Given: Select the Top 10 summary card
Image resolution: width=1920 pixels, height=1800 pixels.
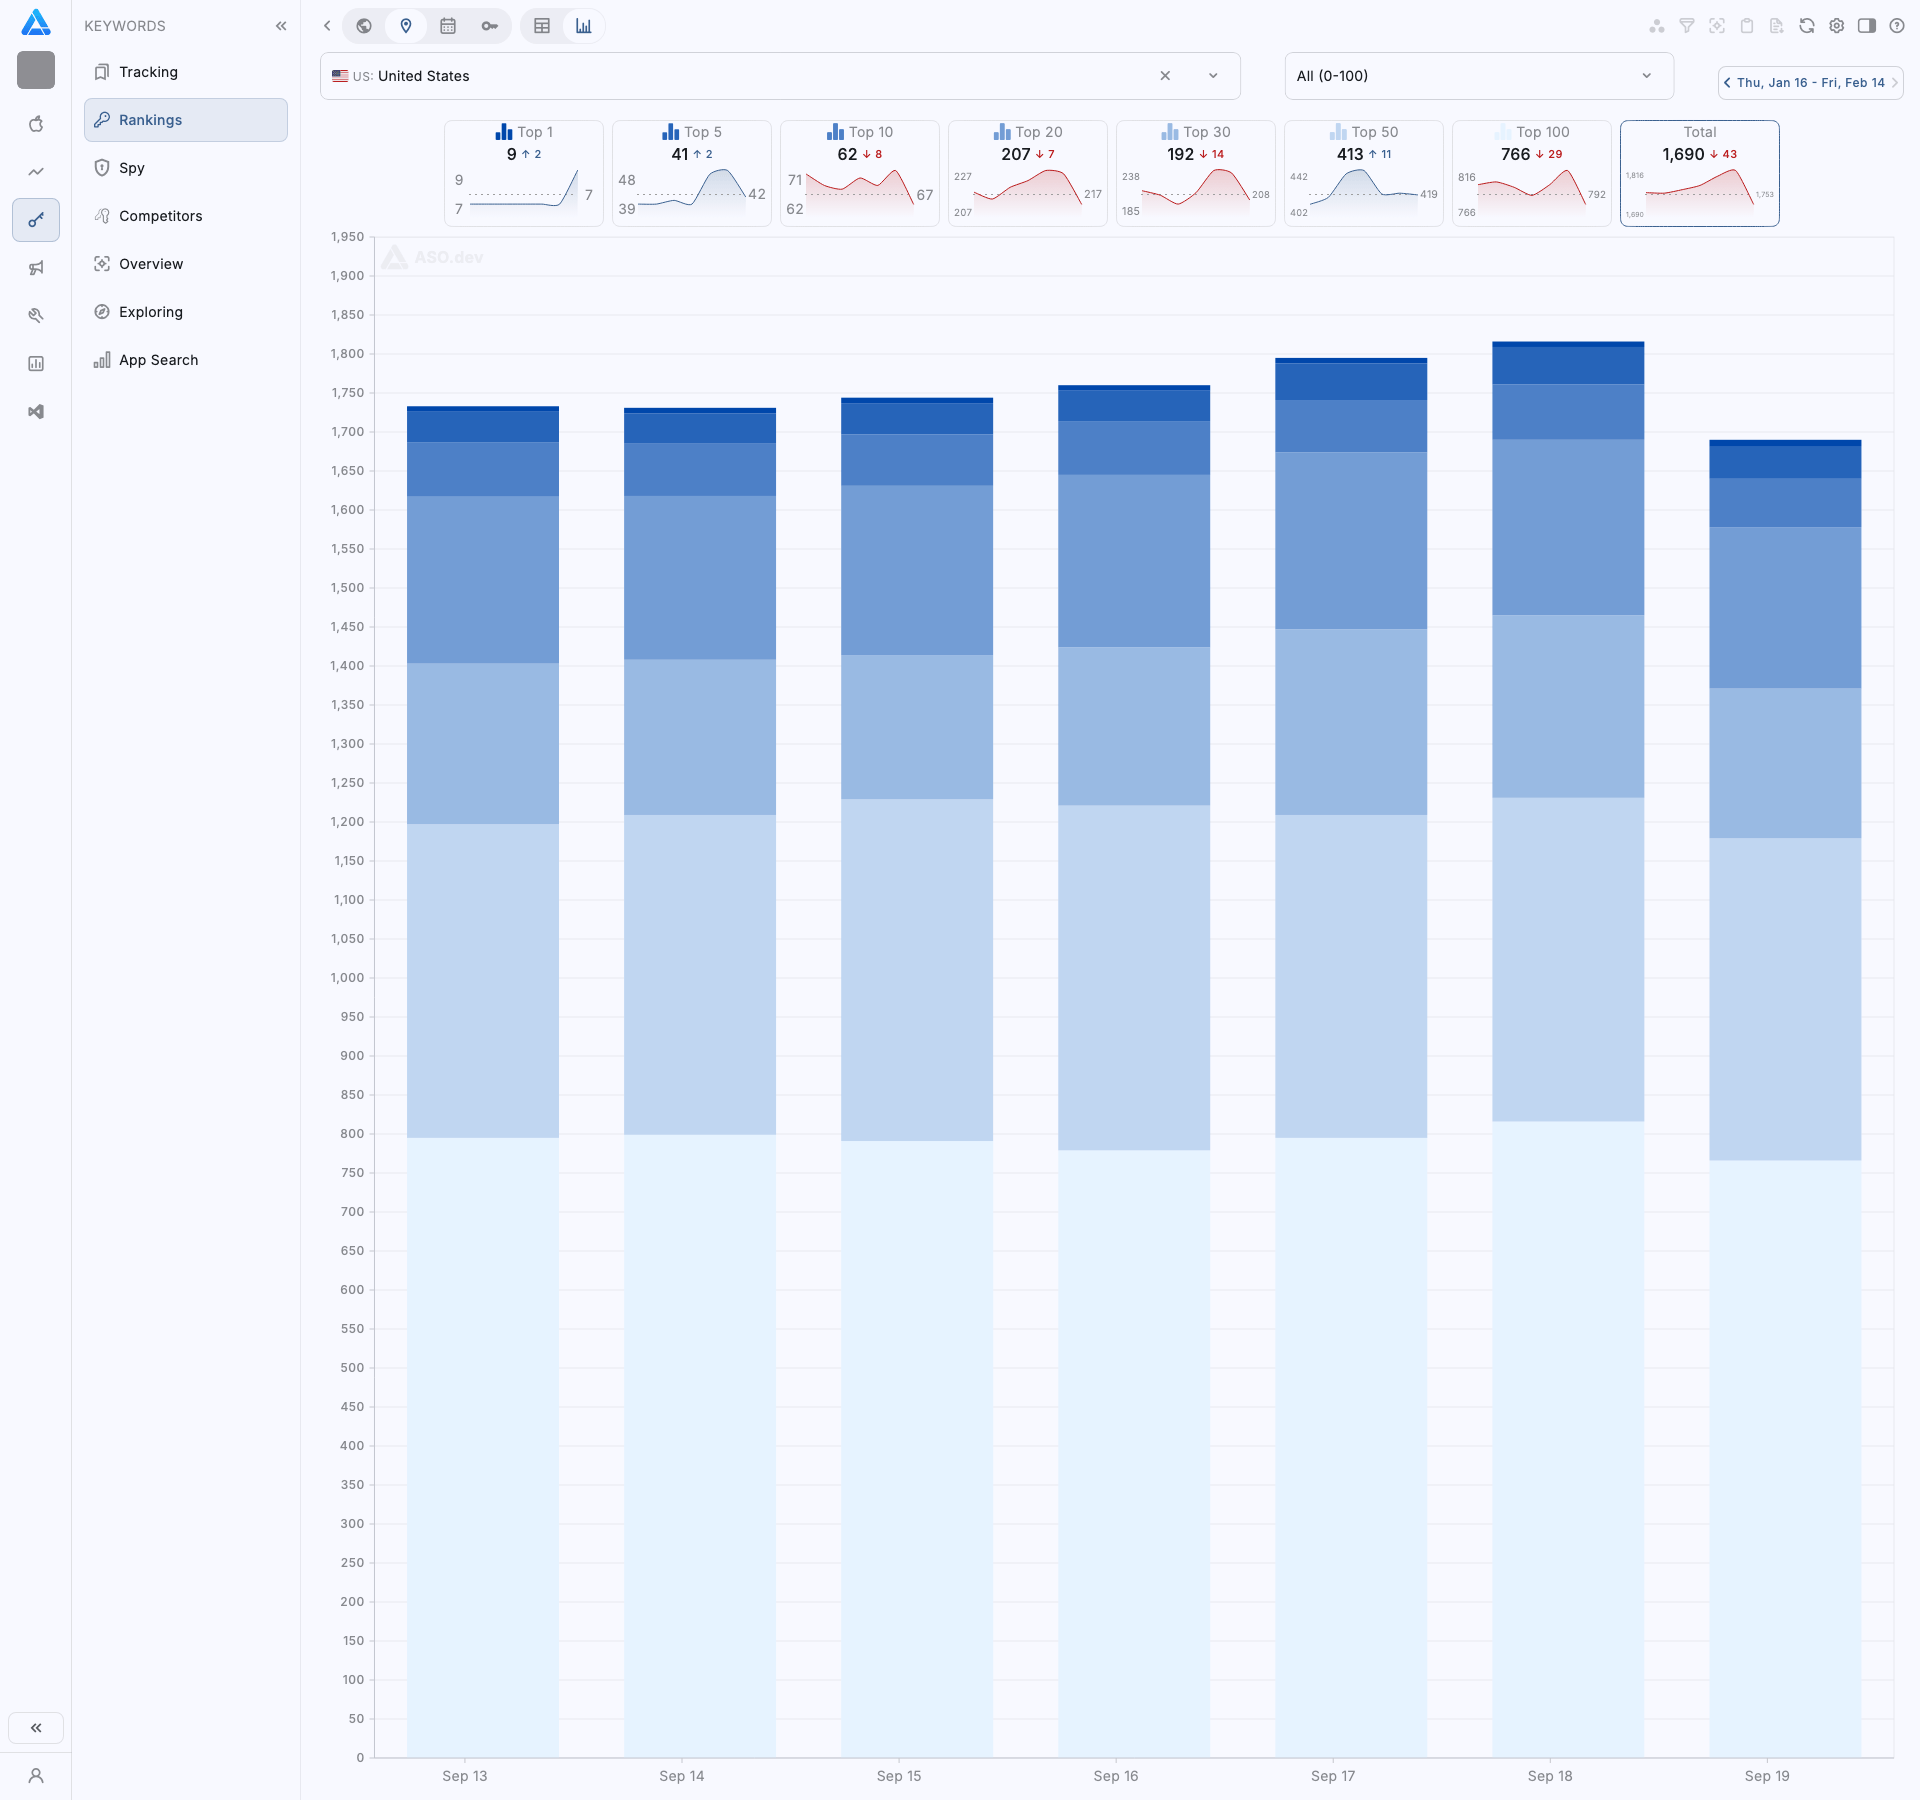Looking at the screenshot, I should point(860,173).
